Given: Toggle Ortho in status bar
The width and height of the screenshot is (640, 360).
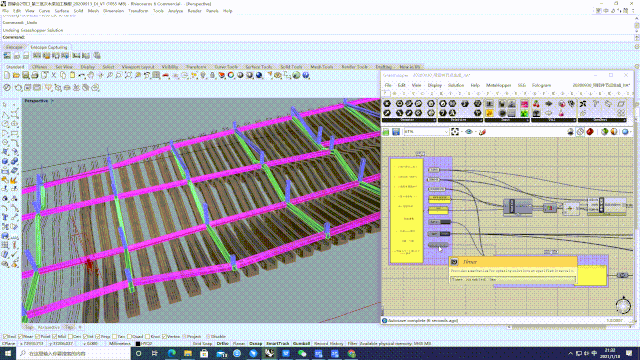Looking at the screenshot, I should point(222,344).
